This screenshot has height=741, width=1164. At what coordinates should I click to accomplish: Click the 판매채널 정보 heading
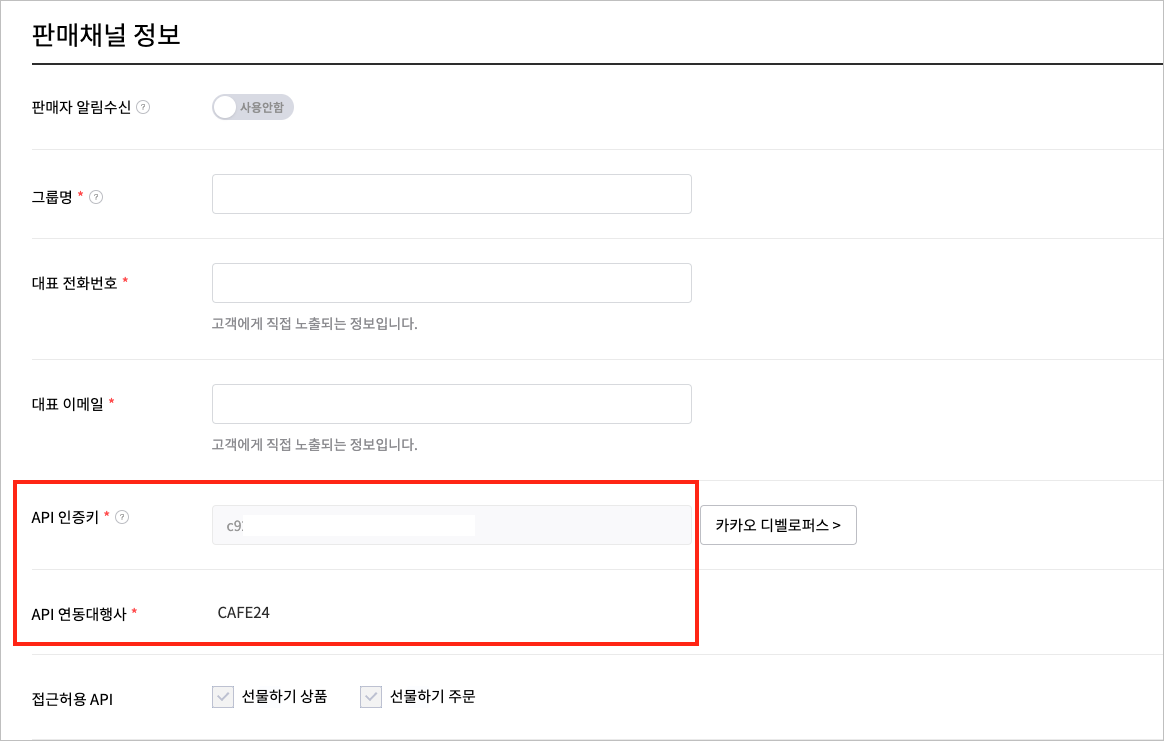[x=106, y=35]
